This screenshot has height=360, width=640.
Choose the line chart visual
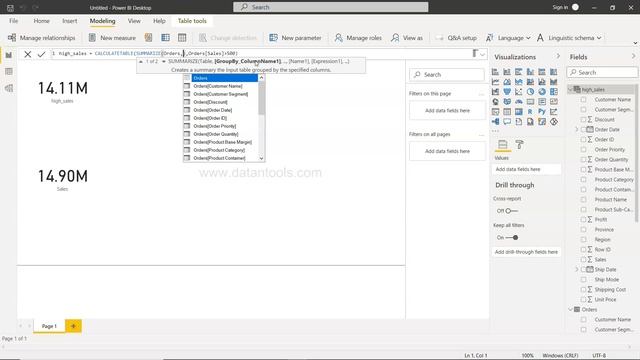pyautogui.click(x=495, y=82)
